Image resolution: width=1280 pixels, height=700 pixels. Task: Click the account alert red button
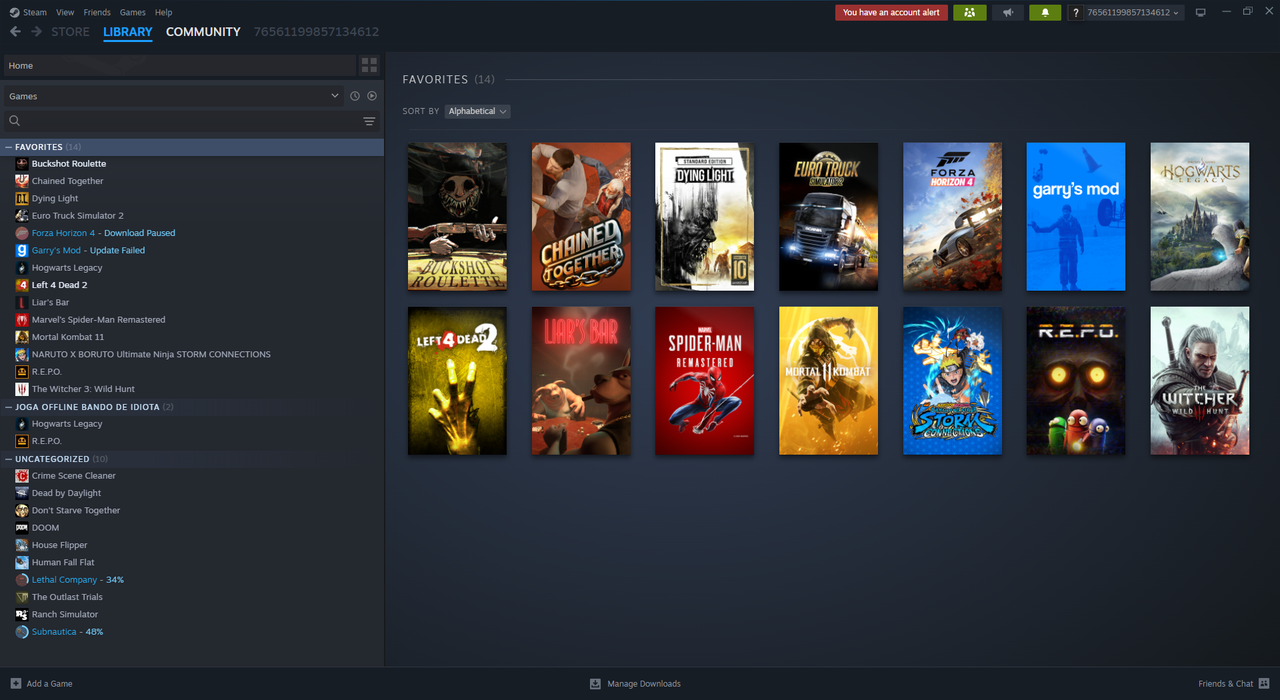tap(892, 12)
